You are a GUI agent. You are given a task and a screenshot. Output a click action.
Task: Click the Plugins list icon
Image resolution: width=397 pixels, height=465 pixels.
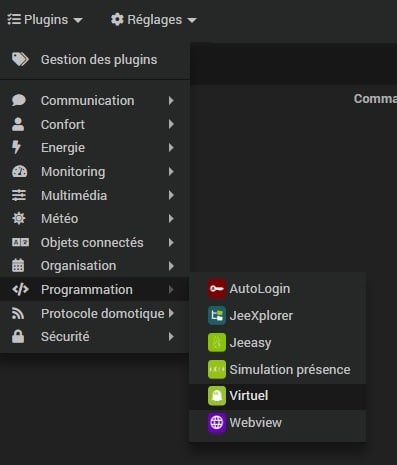[x=14, y=19]
